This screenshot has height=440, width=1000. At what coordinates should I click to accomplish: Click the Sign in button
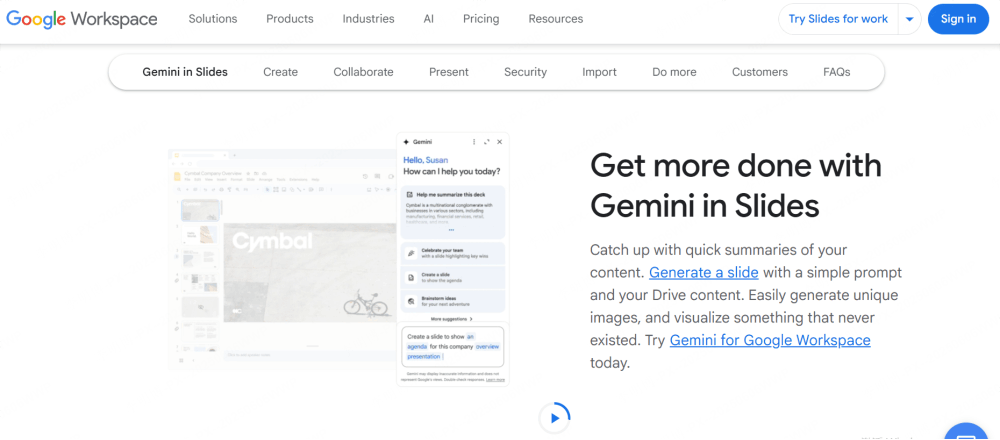(x=958, y=19)
